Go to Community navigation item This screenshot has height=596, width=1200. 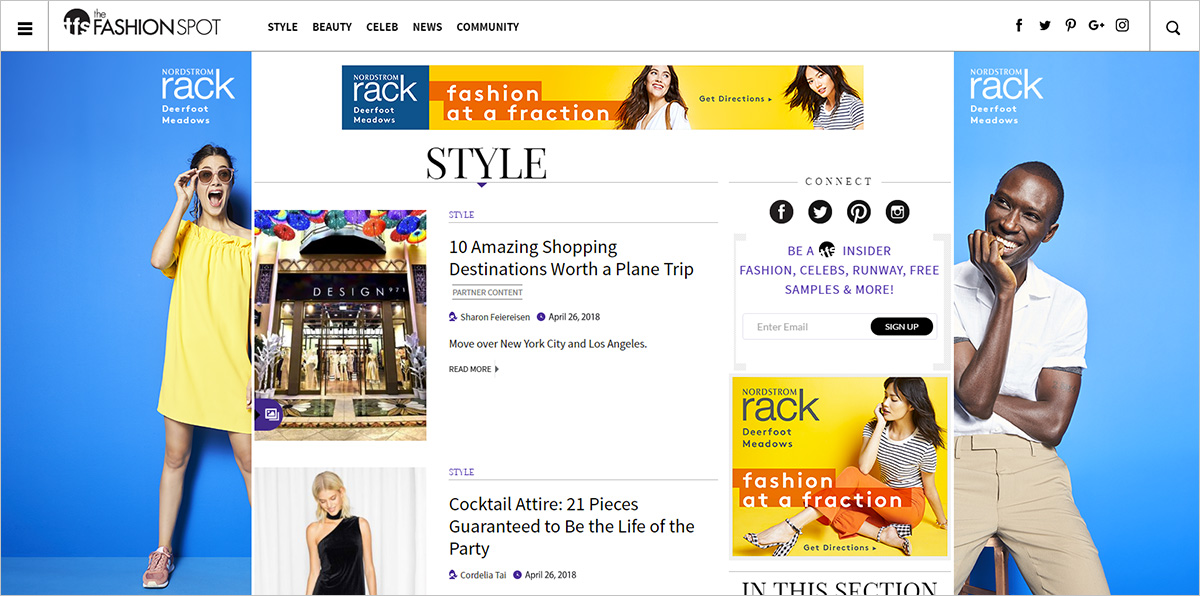tap(487, 27)
